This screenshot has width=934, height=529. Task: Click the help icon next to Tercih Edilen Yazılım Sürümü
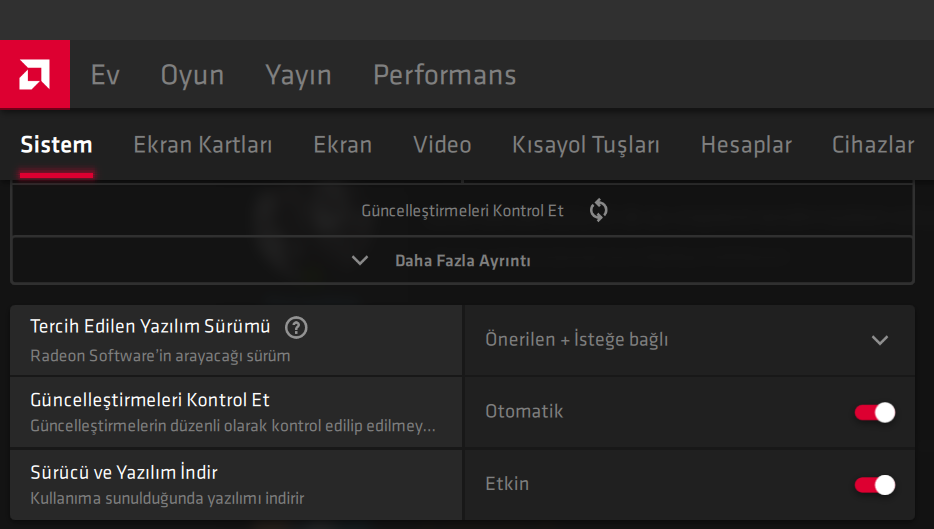(296, 327)
